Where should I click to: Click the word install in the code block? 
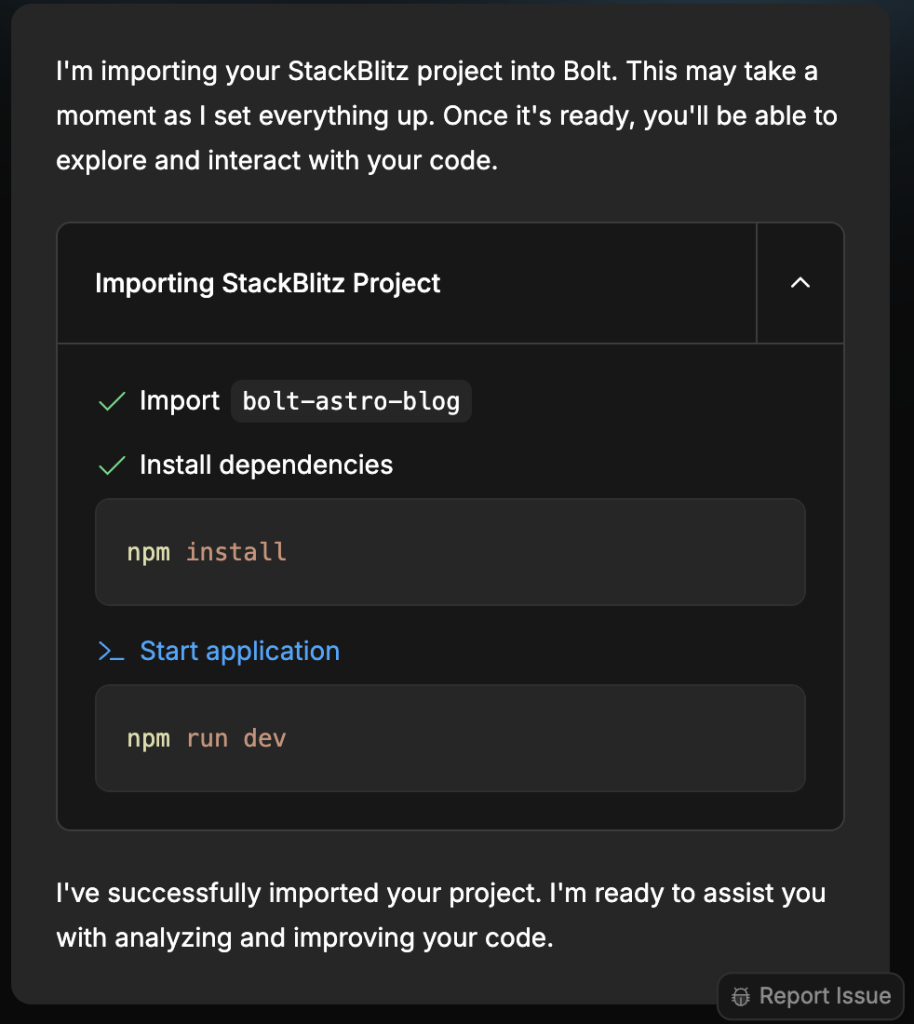click(236, 552)
